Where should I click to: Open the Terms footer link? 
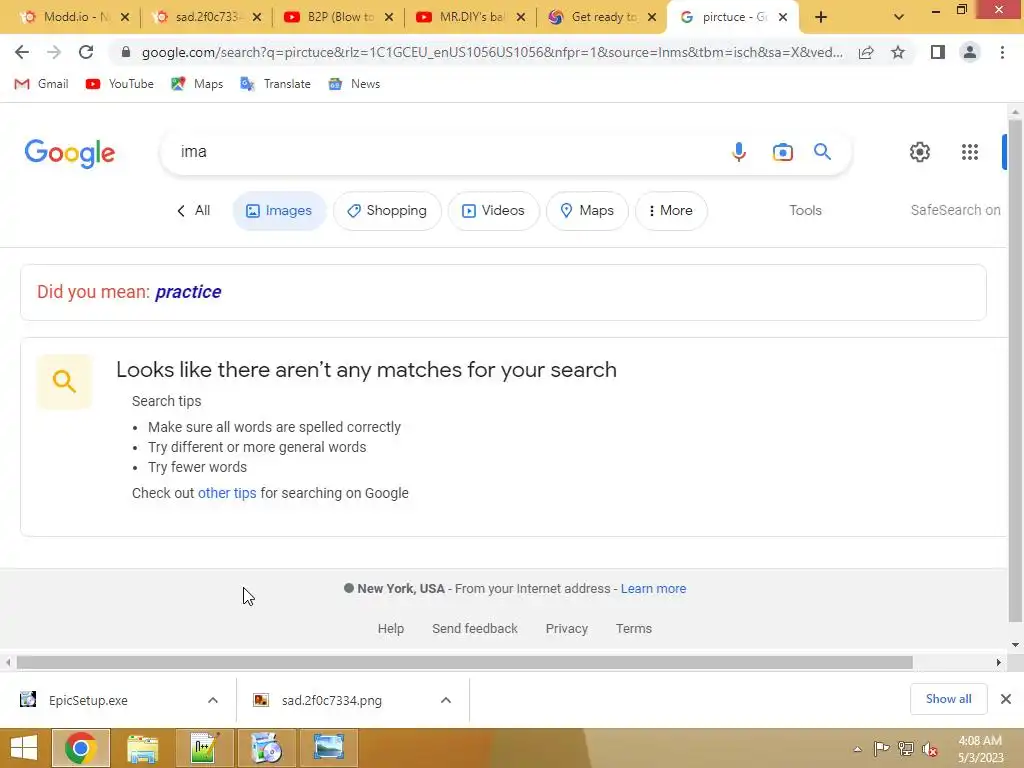(x=633, y=628)
